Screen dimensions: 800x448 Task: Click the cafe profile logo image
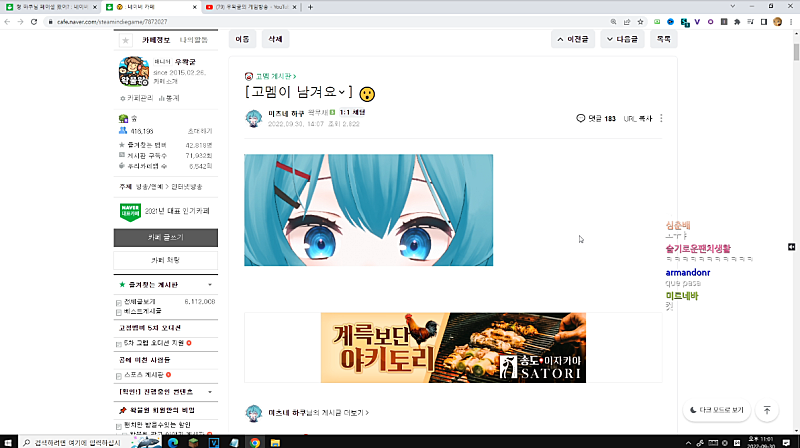click(x=134, y=71)
